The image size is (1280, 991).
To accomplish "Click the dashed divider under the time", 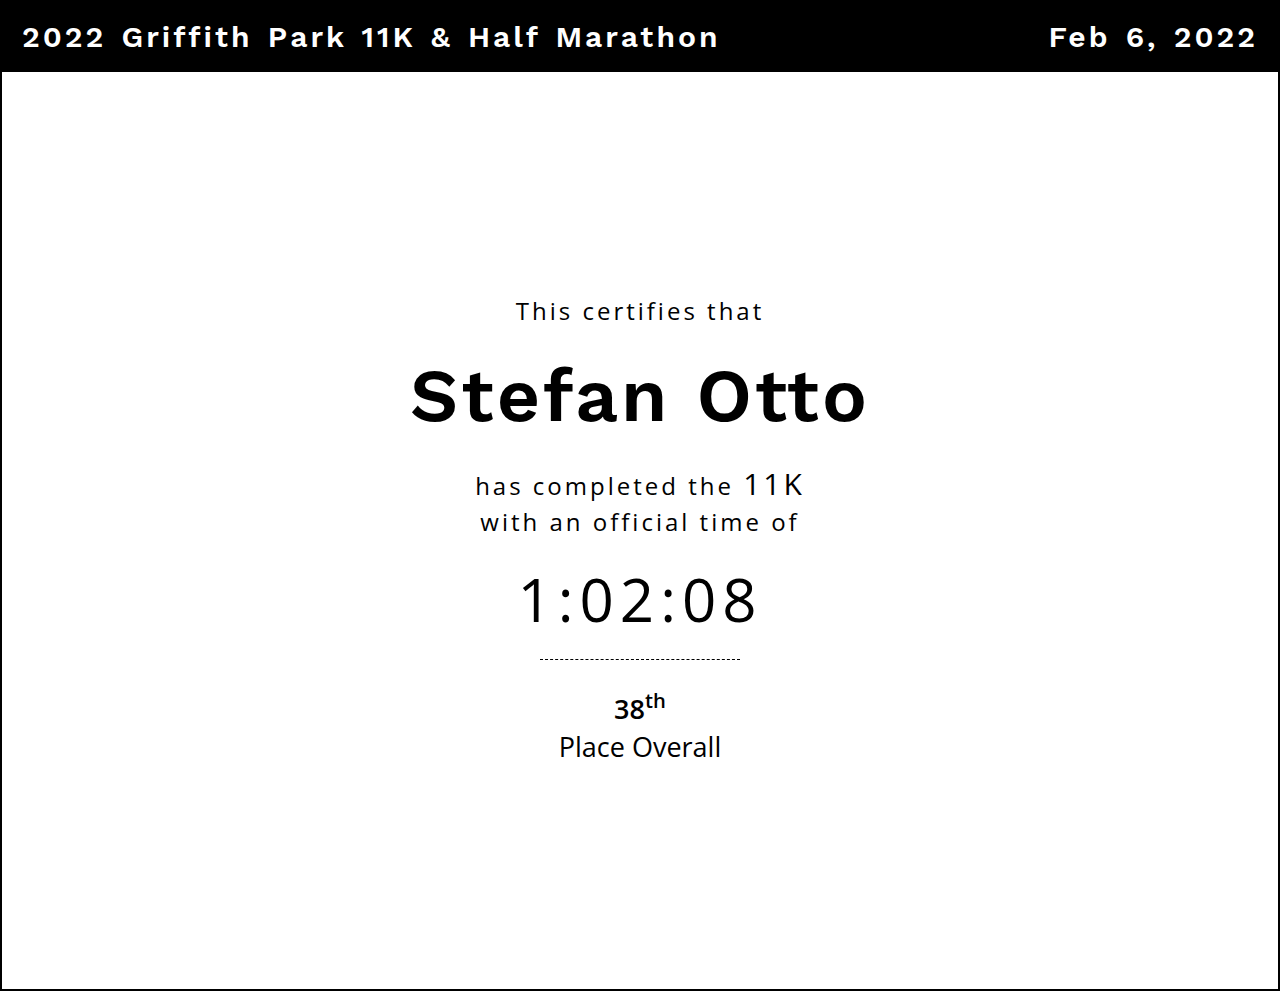I will pos(639,660).
